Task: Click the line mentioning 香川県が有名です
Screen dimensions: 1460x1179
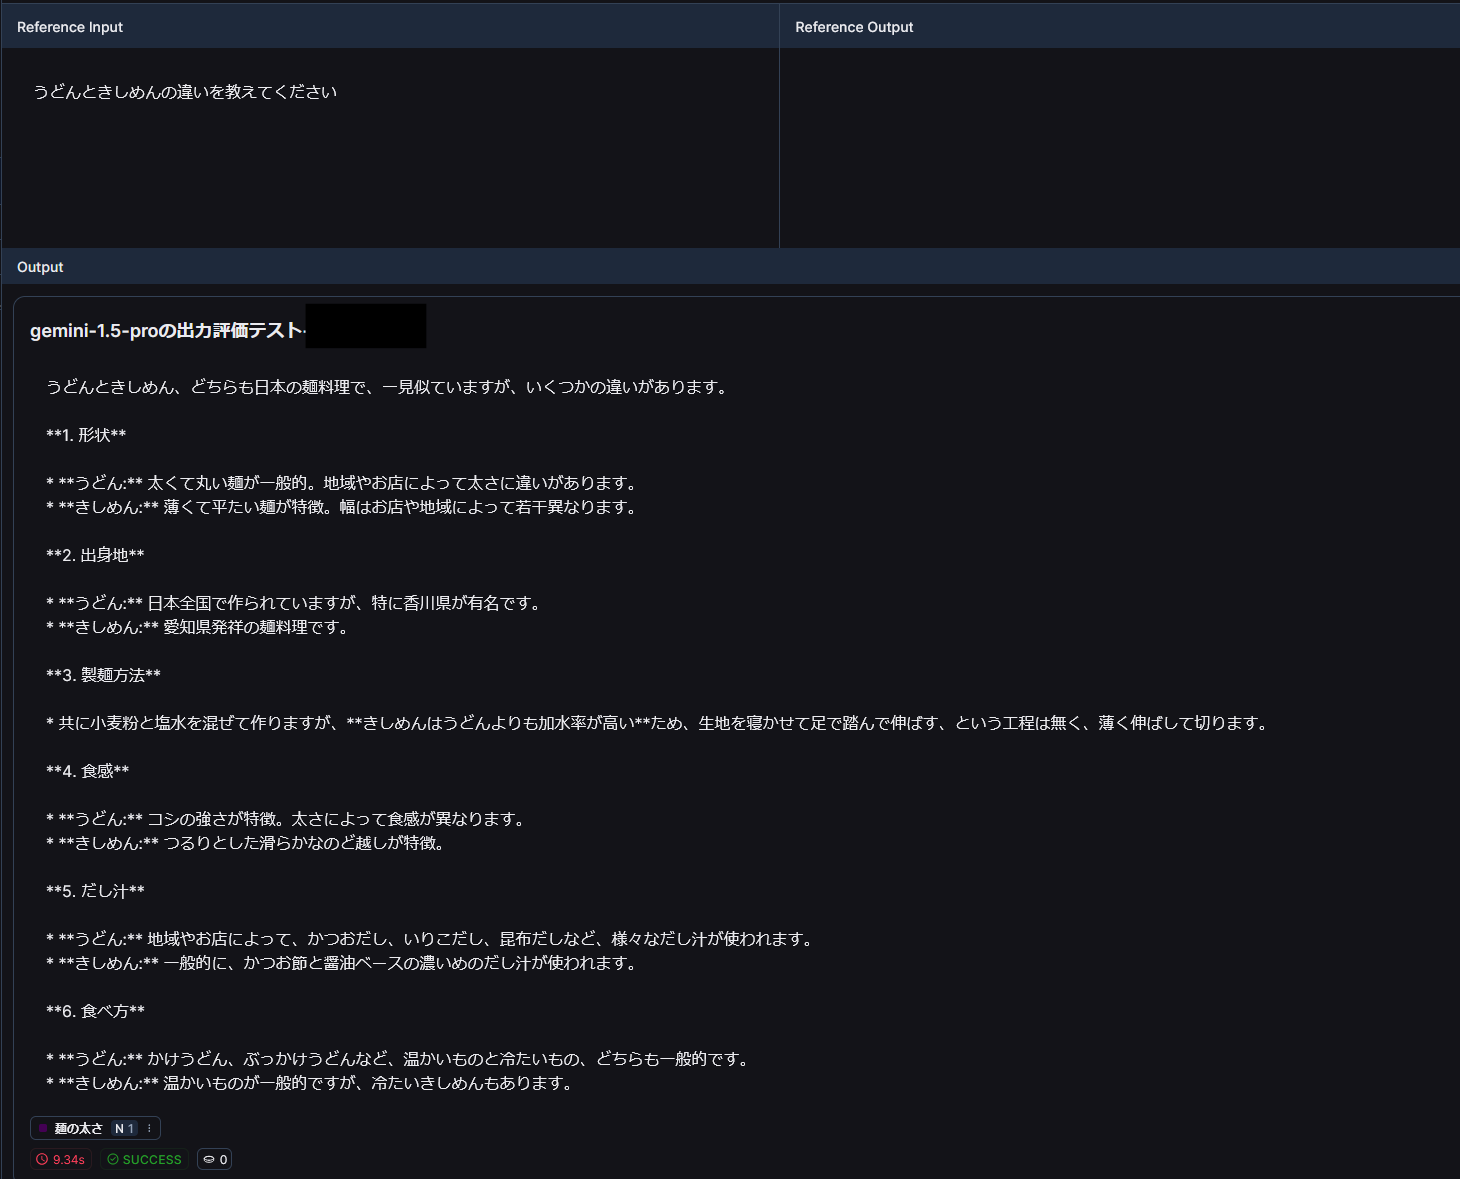Action: pyautogui.click(x=295, y=603)
